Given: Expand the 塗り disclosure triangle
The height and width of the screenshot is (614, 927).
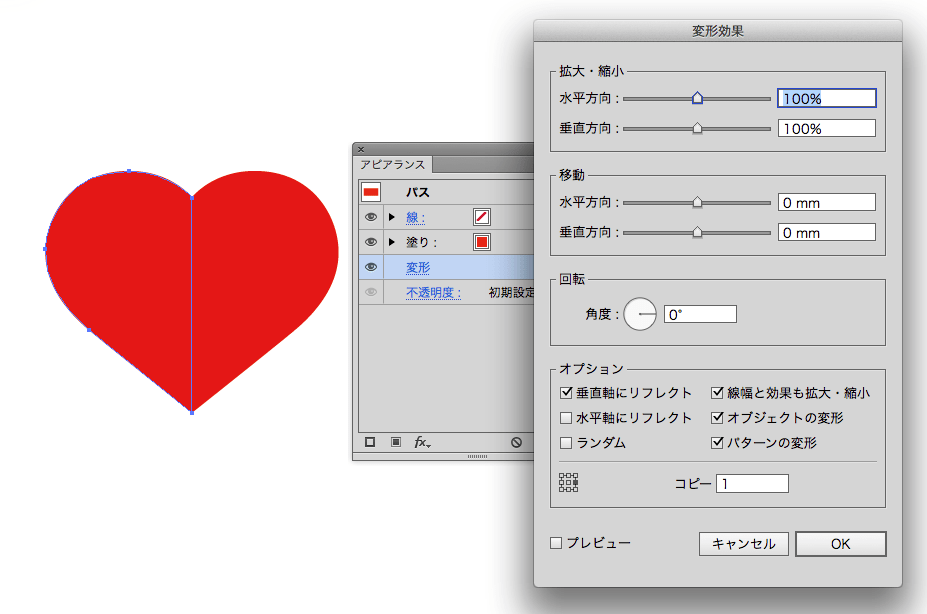Looking at the screenshot, I should [x=390, y=241].
